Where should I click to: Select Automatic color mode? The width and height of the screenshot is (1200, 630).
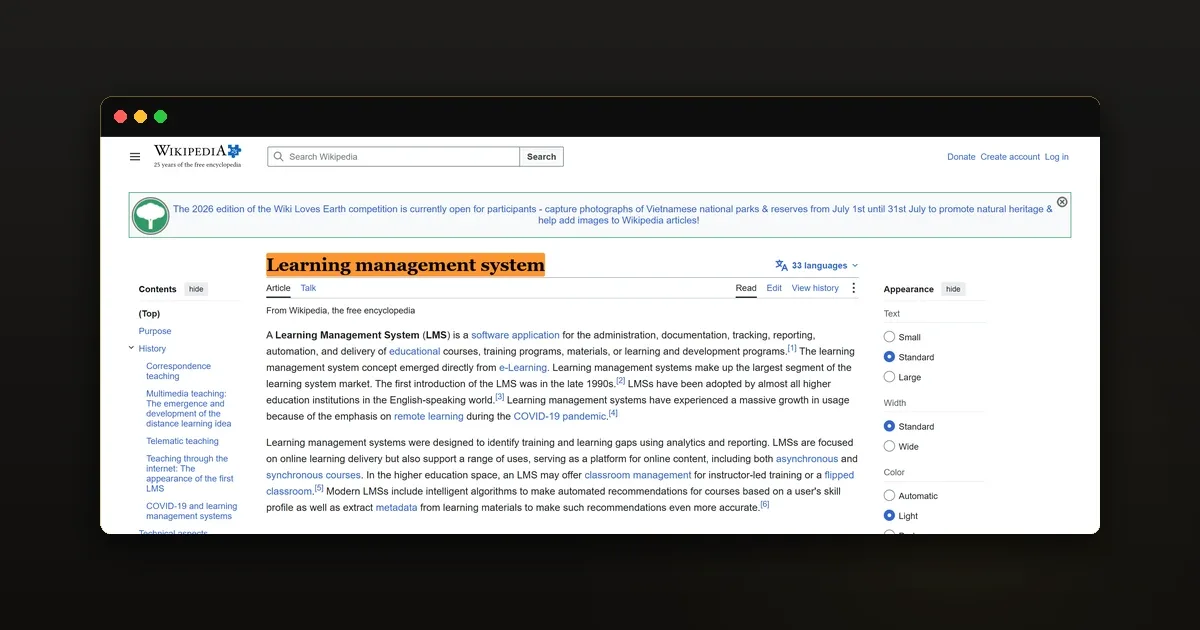(889, 496)
